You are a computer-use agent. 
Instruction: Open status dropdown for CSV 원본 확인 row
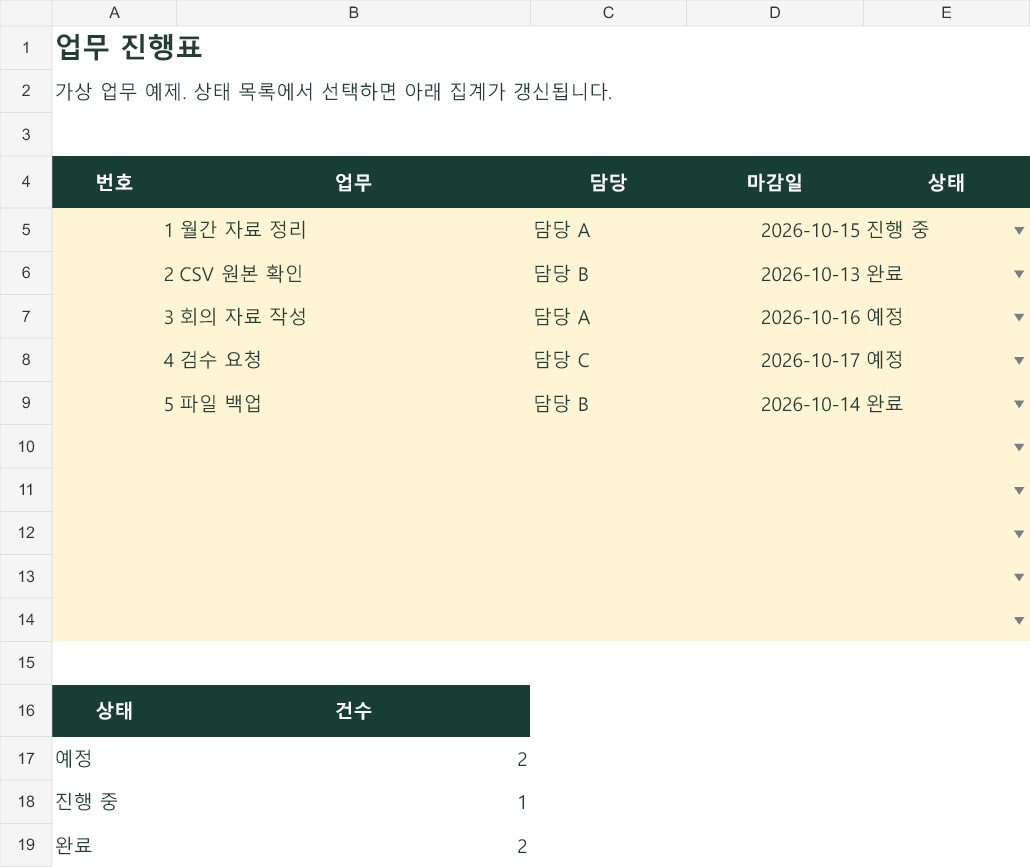pos(1019,274)
